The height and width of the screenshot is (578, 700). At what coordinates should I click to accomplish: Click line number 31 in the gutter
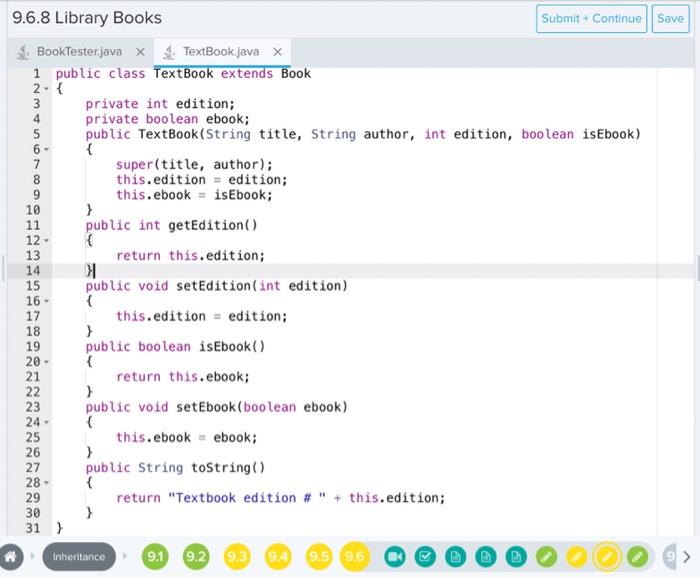pyautogui.click(x=33, y=528)
